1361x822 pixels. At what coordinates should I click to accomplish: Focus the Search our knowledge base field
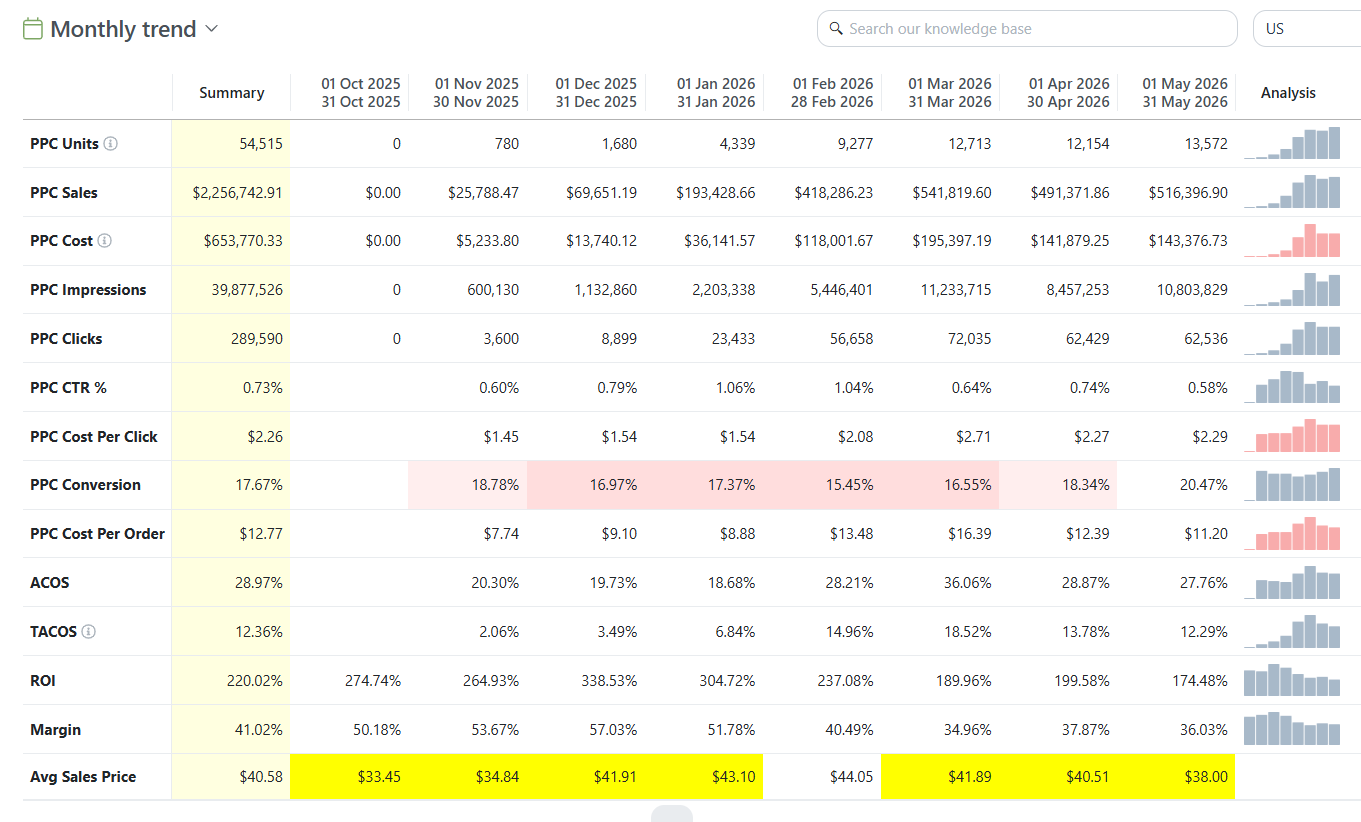point(1027,29)
